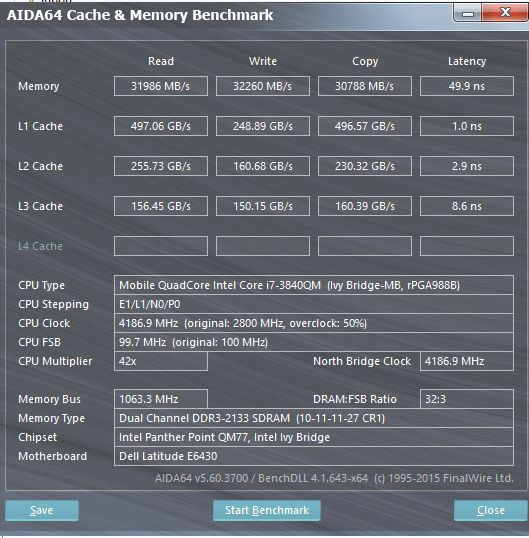Image resolution: width=529 pixels, height=538 pixels.
Task: Click the empty L4 Cache Read box
Action: [161, 246]
